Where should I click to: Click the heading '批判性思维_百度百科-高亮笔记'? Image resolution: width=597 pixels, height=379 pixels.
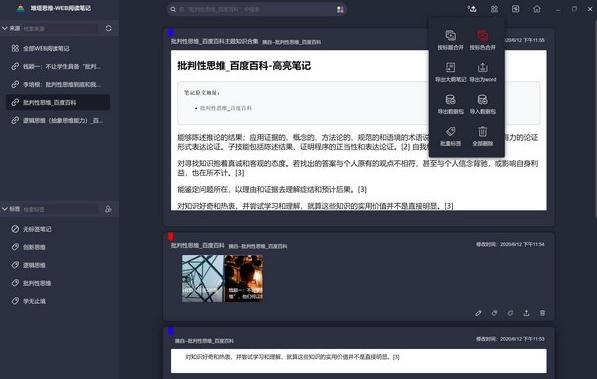pos(244,66)
